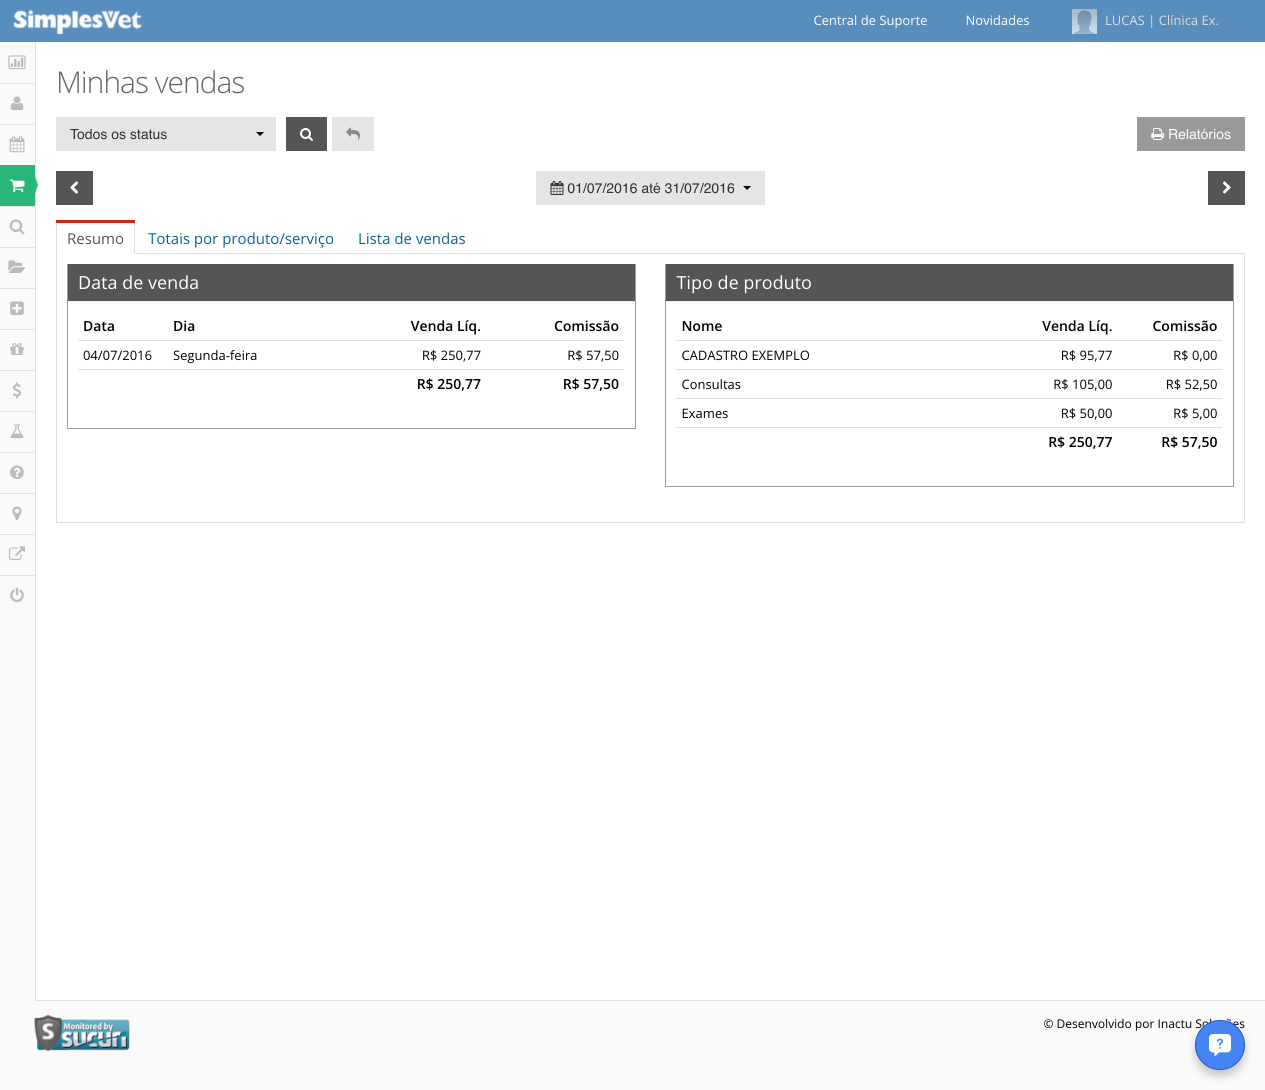Switch to Totais por produto/serviço tab
The width and height of the screenshot is (1265, 1090).
coord(241,238)
